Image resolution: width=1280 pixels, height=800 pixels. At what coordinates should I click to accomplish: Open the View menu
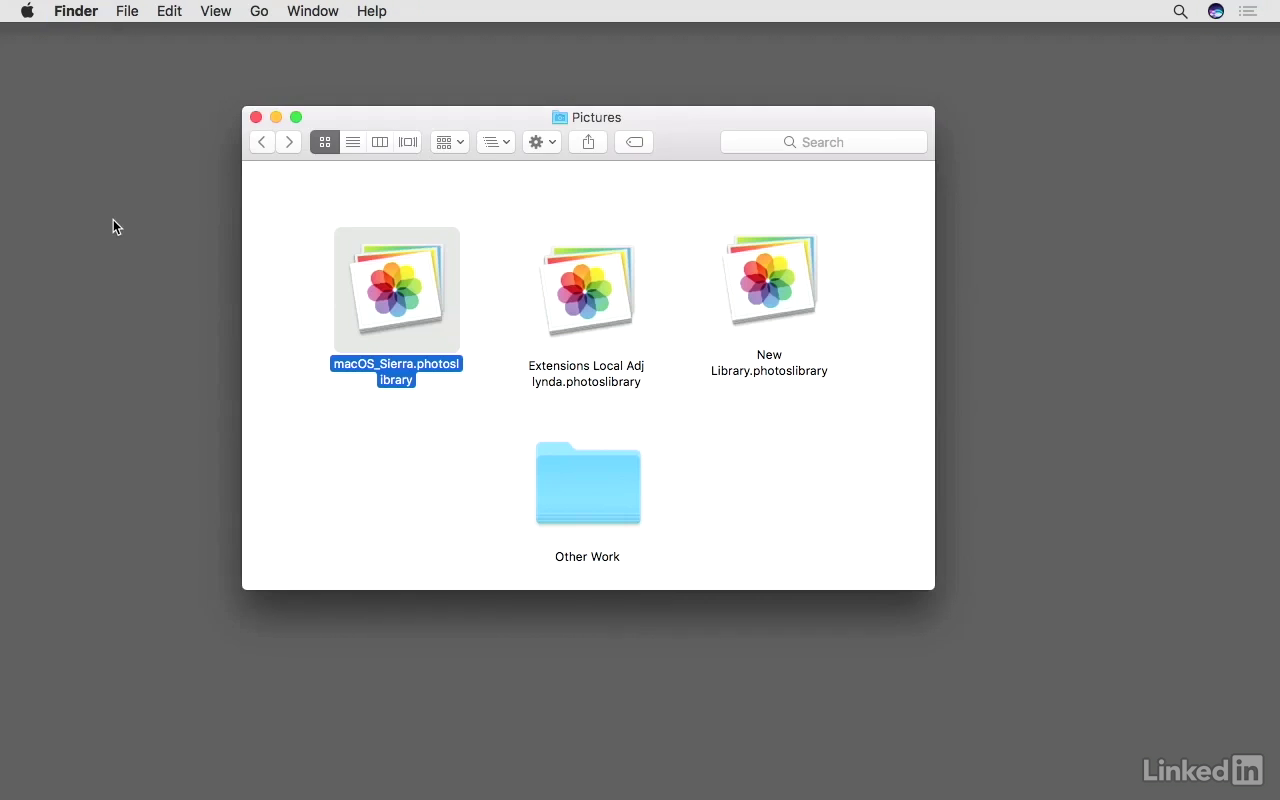pyautogui.click(x=216, y=11)
